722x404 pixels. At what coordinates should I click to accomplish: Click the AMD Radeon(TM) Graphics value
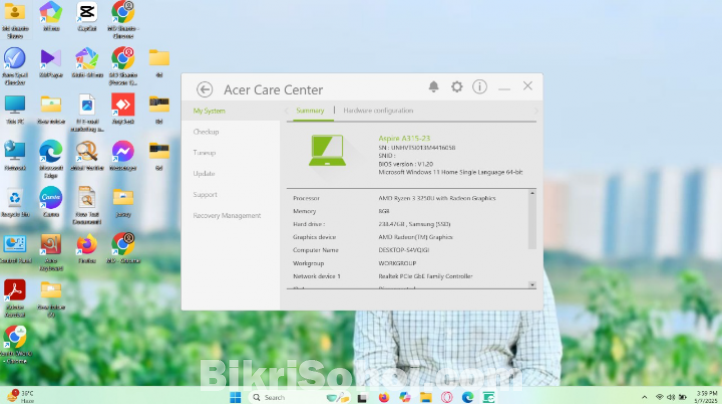point(415,237)
